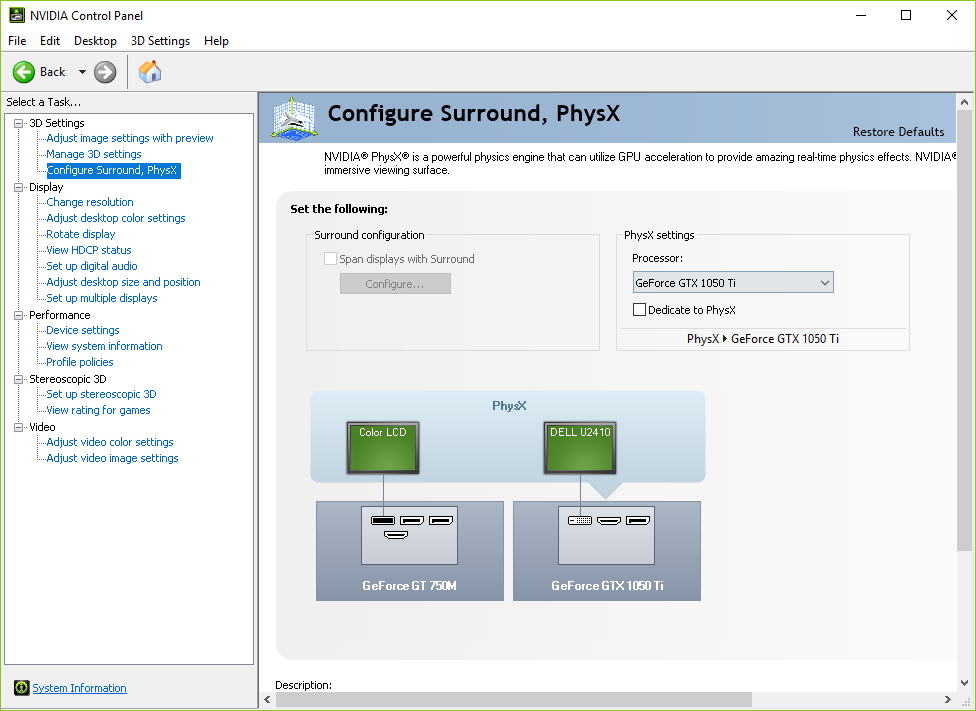Collapse the 3D Settings tree node

(x=19, y=123)
